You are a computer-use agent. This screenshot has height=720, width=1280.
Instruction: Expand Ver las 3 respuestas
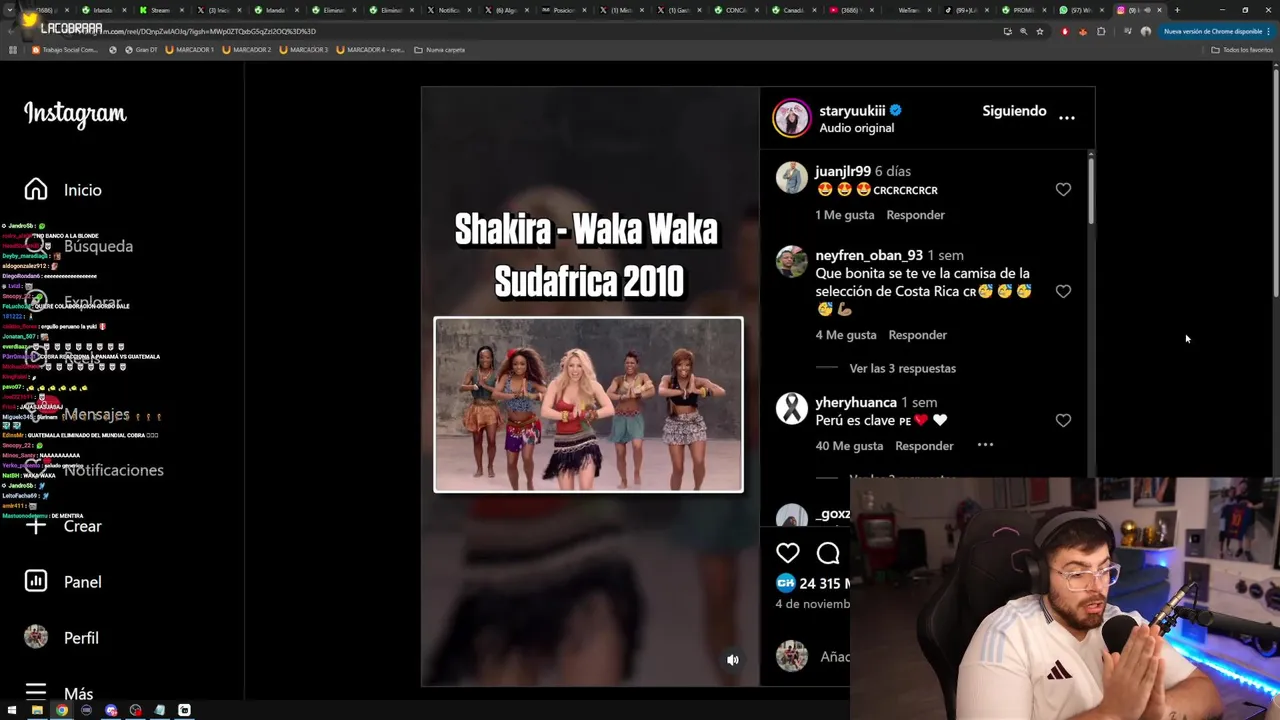(x=902, y=368)
